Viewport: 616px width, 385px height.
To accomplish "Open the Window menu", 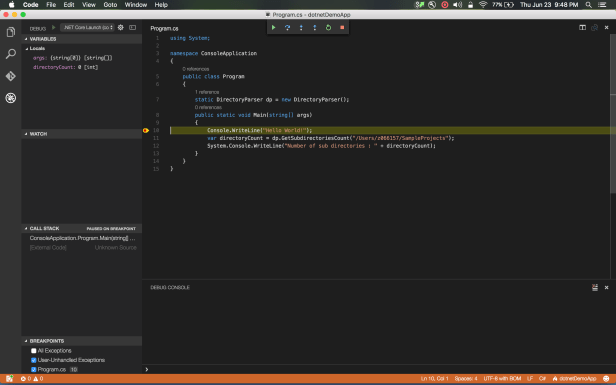I will pyautogui.click(x=136, y=5).
